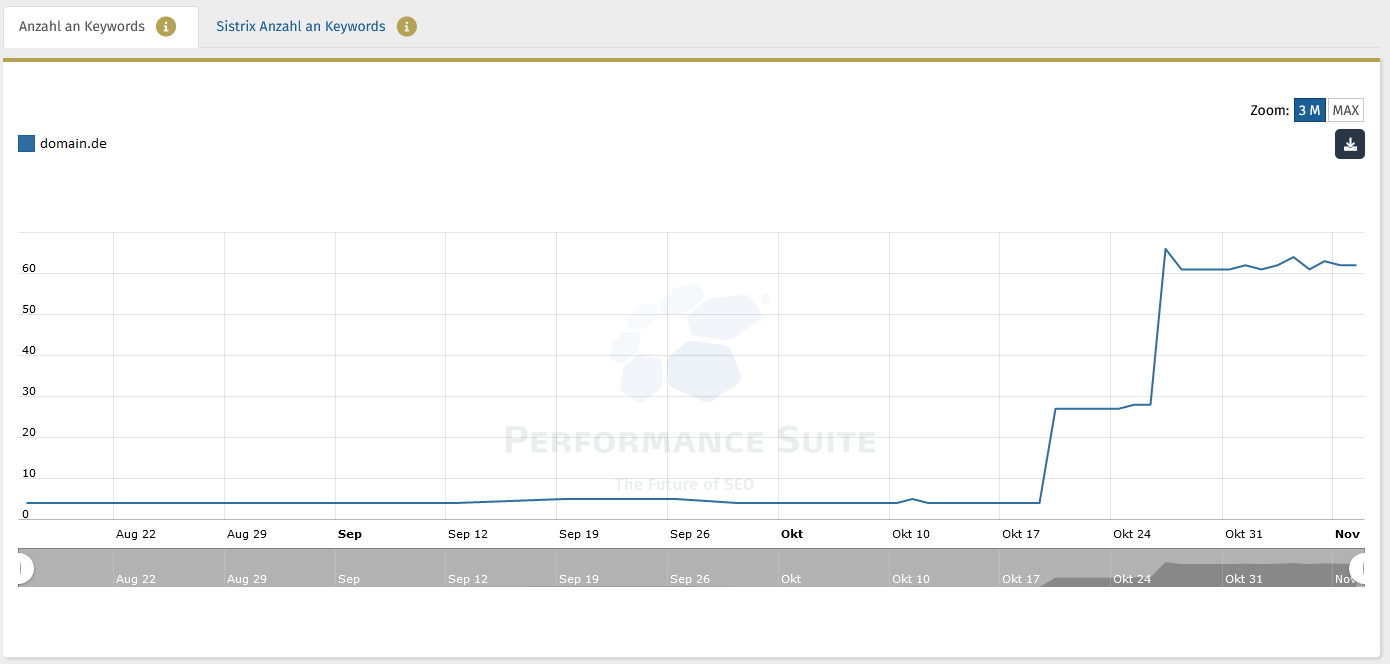Click the Aug 22 x-axis label
This screenshot has width=1390, height=664.
click(x=136, y=534)
